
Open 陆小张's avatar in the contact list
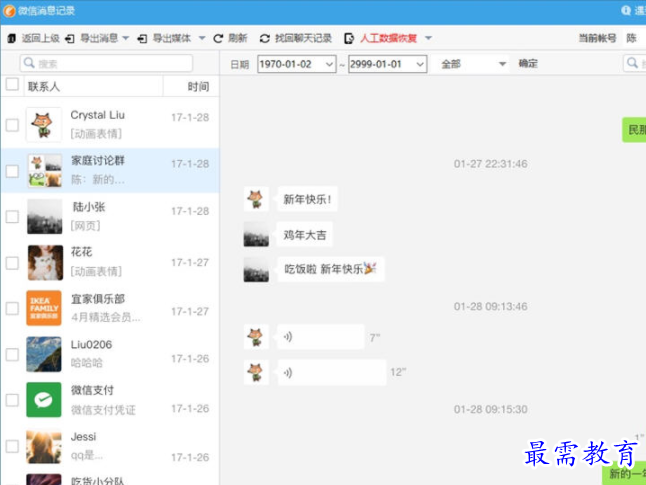[x=44, y=217]
